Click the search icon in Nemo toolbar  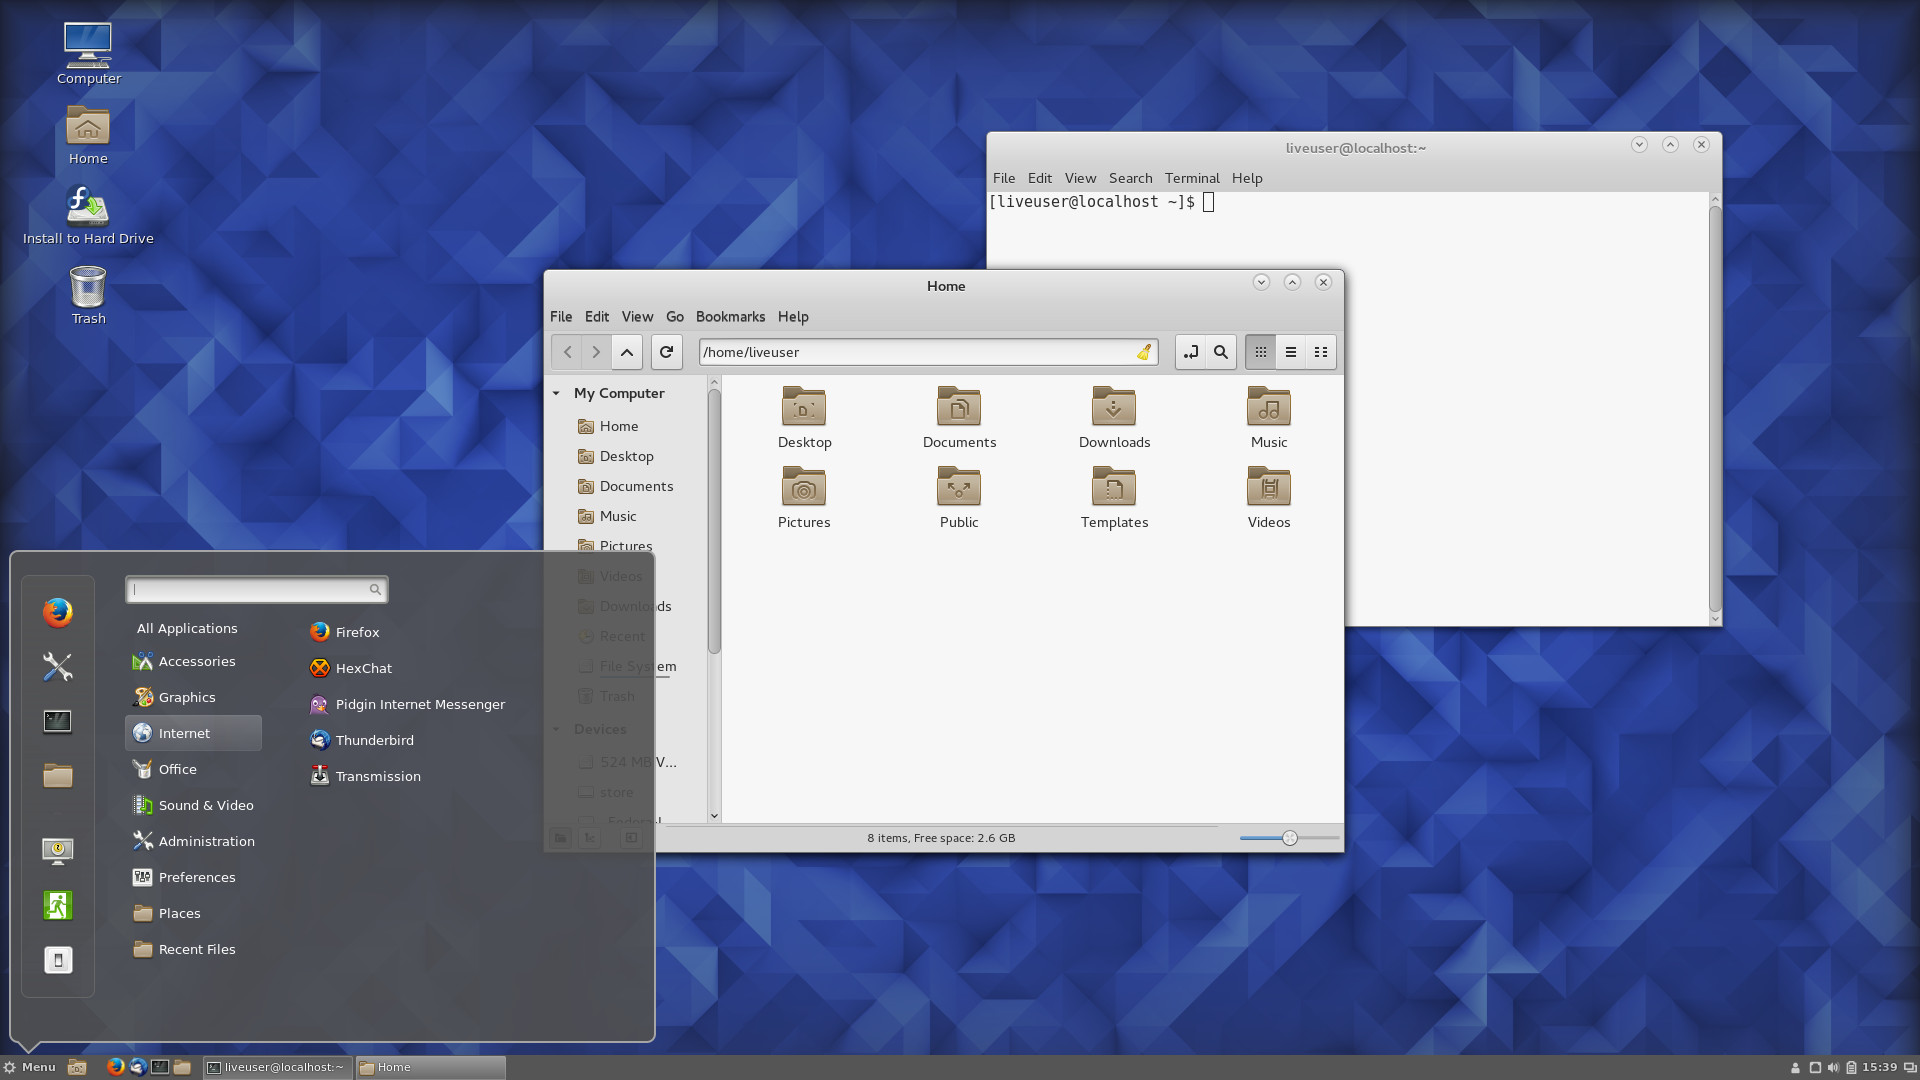[1221, 352]
